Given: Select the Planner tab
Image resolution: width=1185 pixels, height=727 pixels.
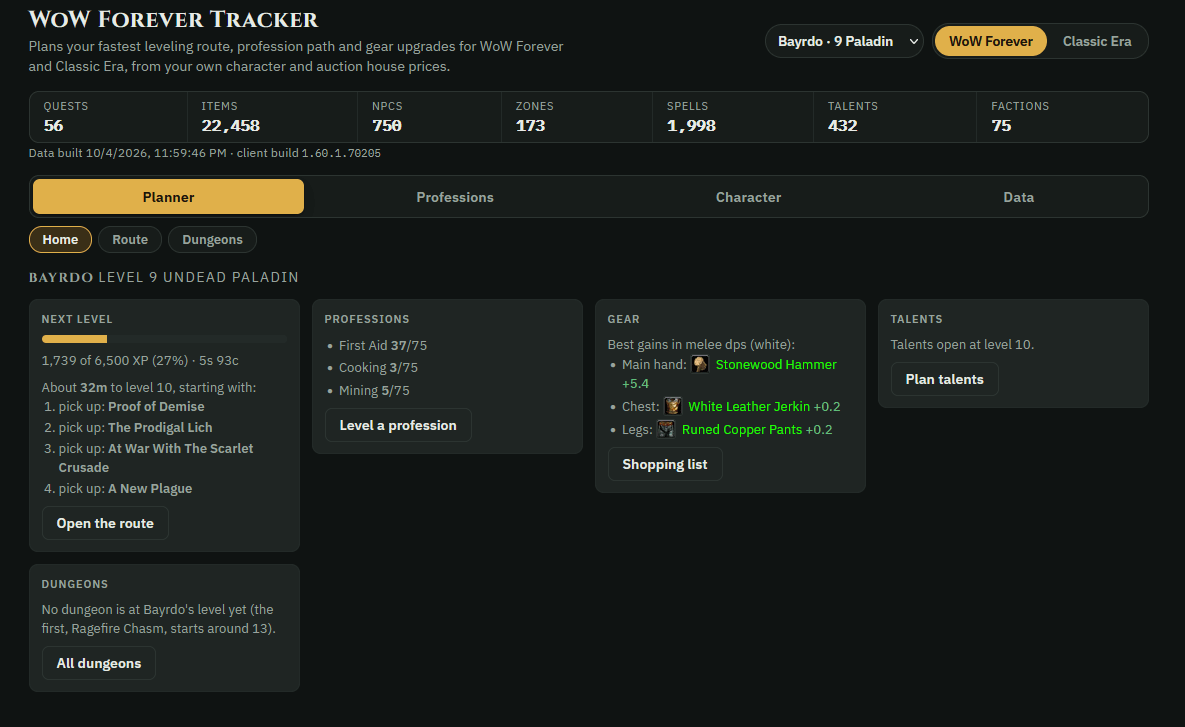Looking at the screenshot, I should 169,196.
